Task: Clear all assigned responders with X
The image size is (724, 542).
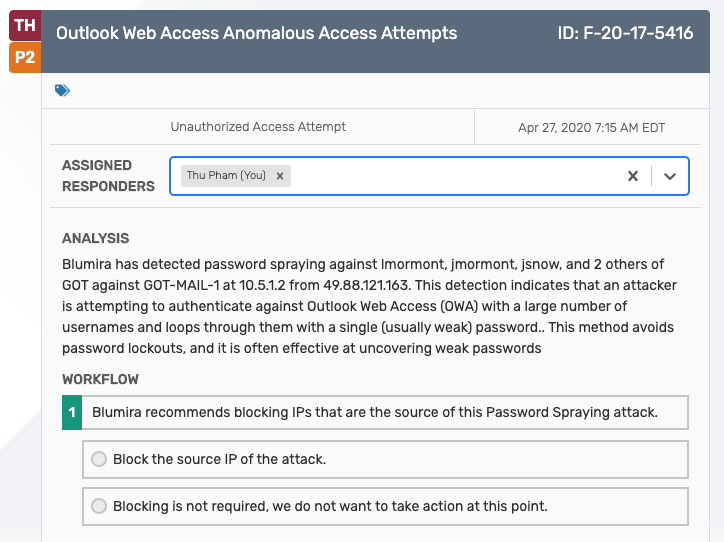Action: tap(633, 176)
